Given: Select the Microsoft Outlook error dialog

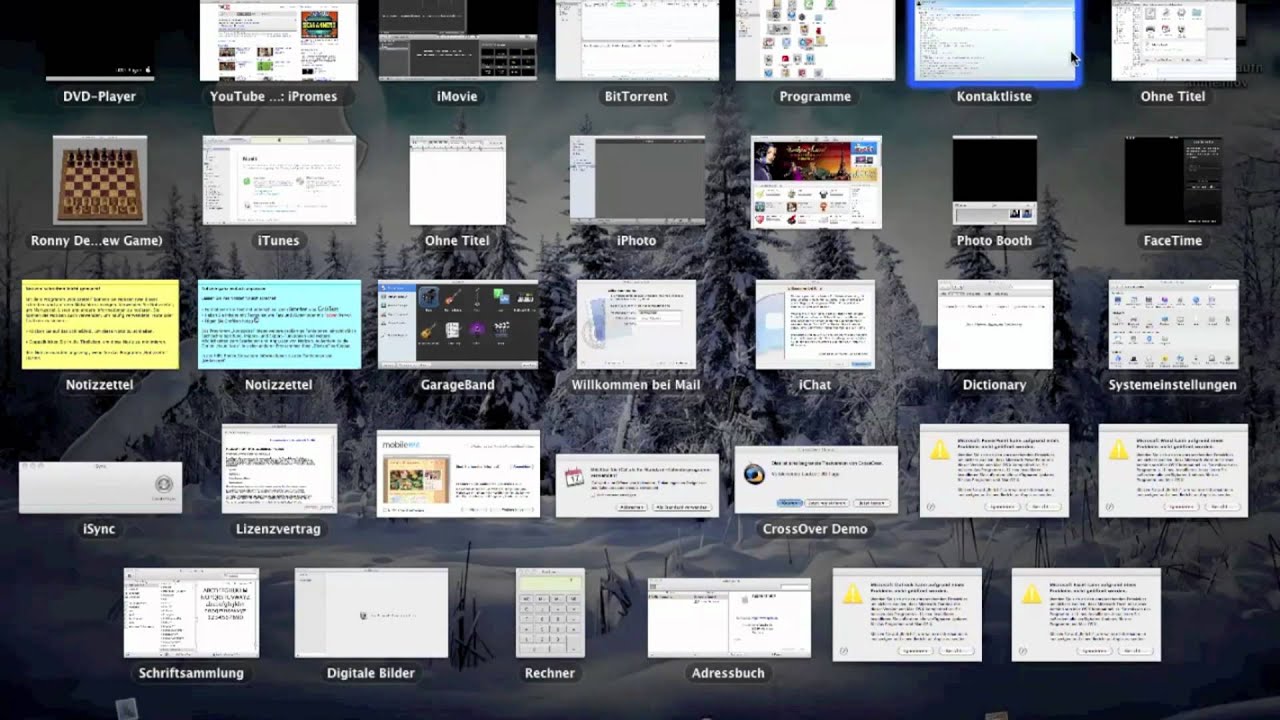Looking at the screenshot, I should tap(907, 614).
